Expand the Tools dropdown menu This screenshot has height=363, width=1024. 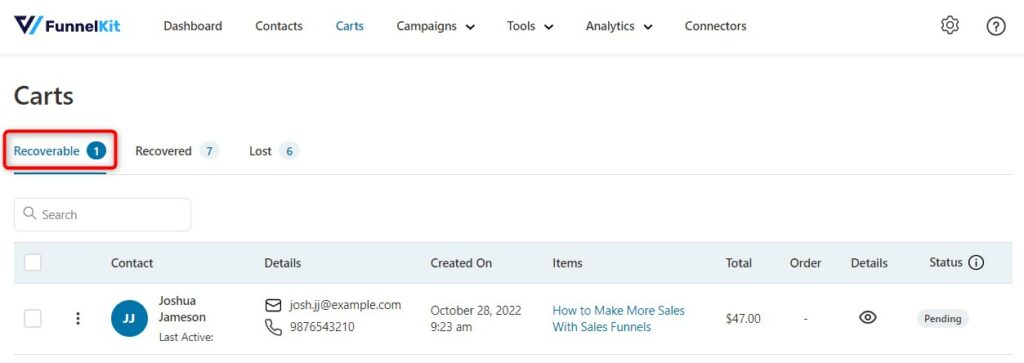530,26
